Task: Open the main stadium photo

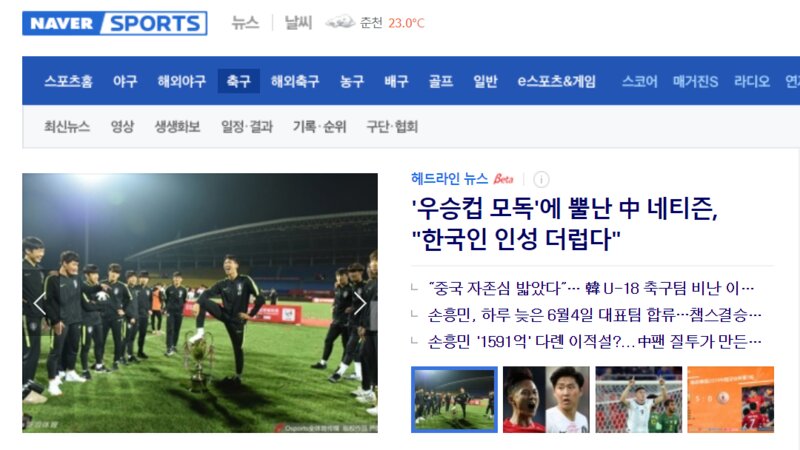Action: 200,303
